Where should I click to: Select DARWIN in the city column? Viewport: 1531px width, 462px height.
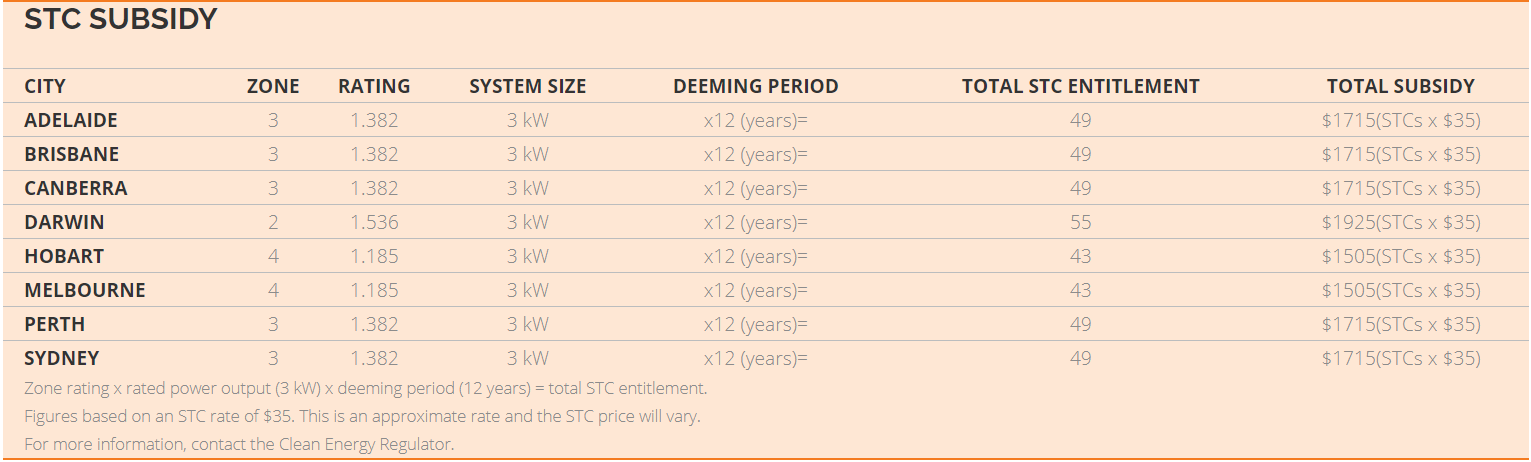tap(64, 222)
